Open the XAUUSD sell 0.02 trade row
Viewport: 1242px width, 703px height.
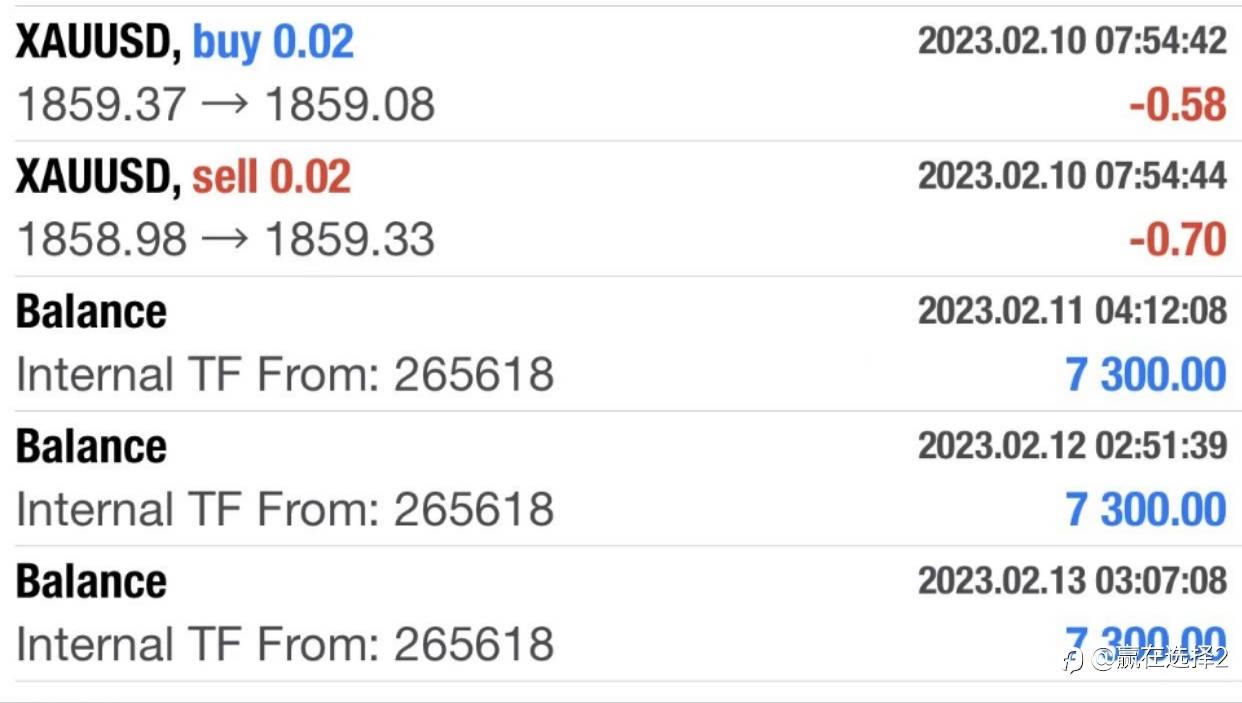621,209
